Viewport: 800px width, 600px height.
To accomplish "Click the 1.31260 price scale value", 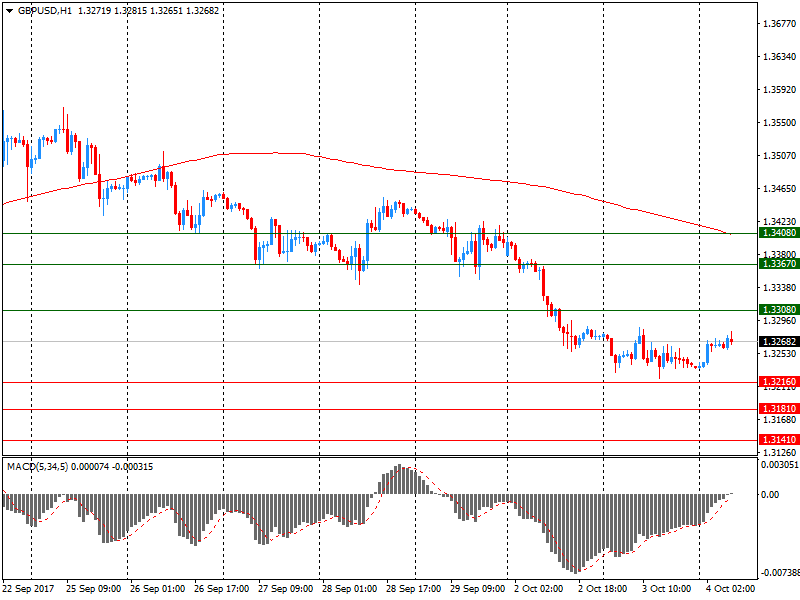I will [x=779, y=453].
